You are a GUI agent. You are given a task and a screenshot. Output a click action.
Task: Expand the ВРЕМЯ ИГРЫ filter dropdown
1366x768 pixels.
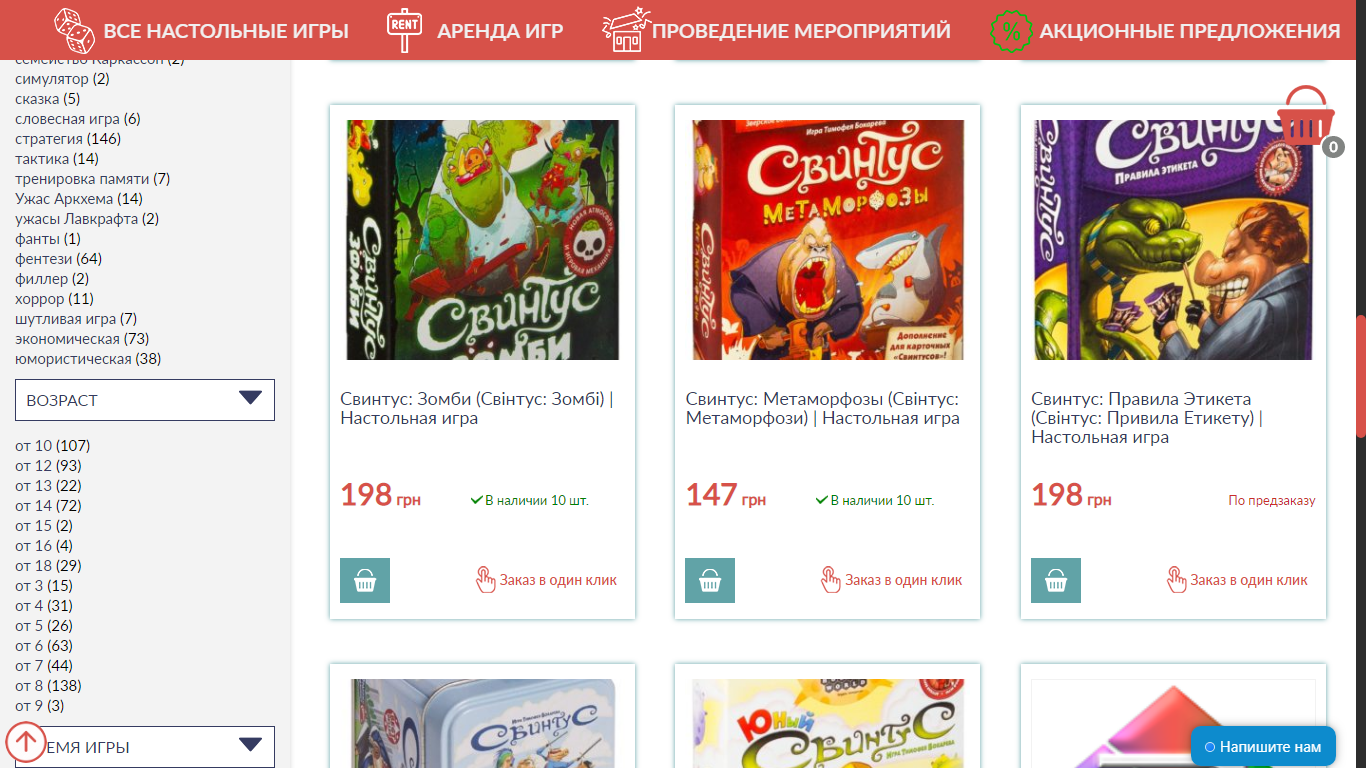coord(145,747)
